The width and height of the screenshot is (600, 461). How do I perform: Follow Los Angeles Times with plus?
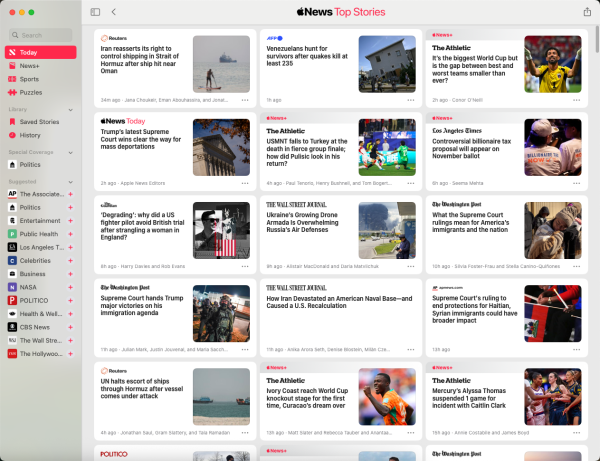coord(70,248)
